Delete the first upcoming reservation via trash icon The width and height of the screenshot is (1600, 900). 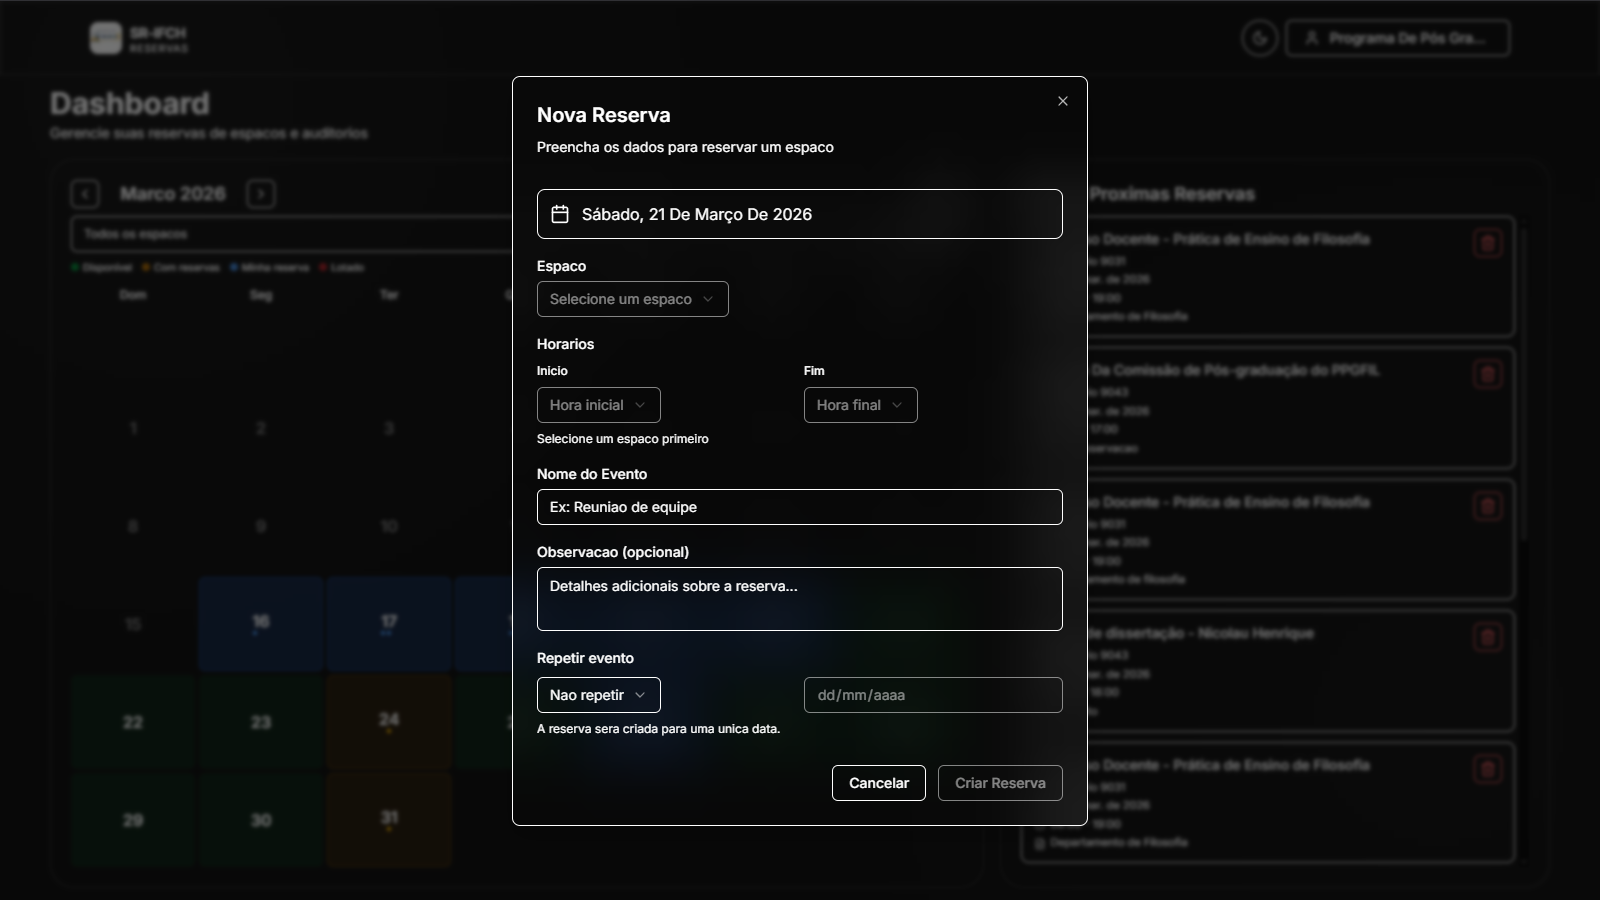pos(1487,243)
